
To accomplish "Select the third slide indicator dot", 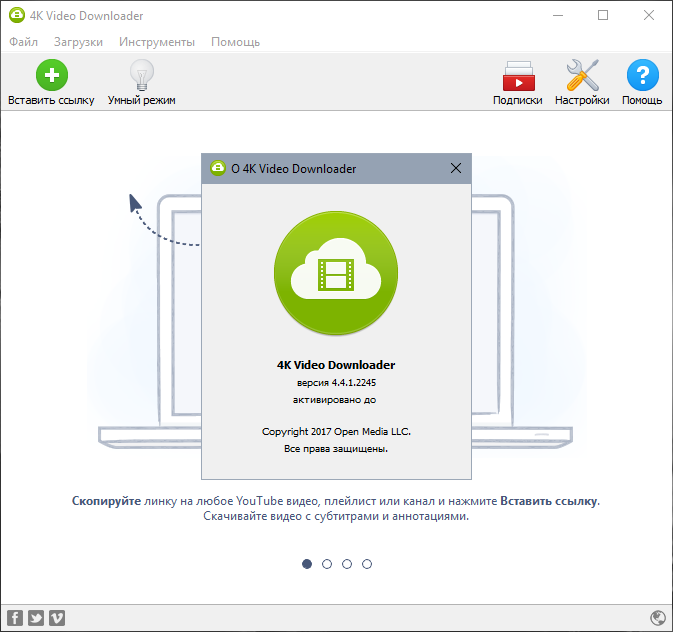I will 347,564.
